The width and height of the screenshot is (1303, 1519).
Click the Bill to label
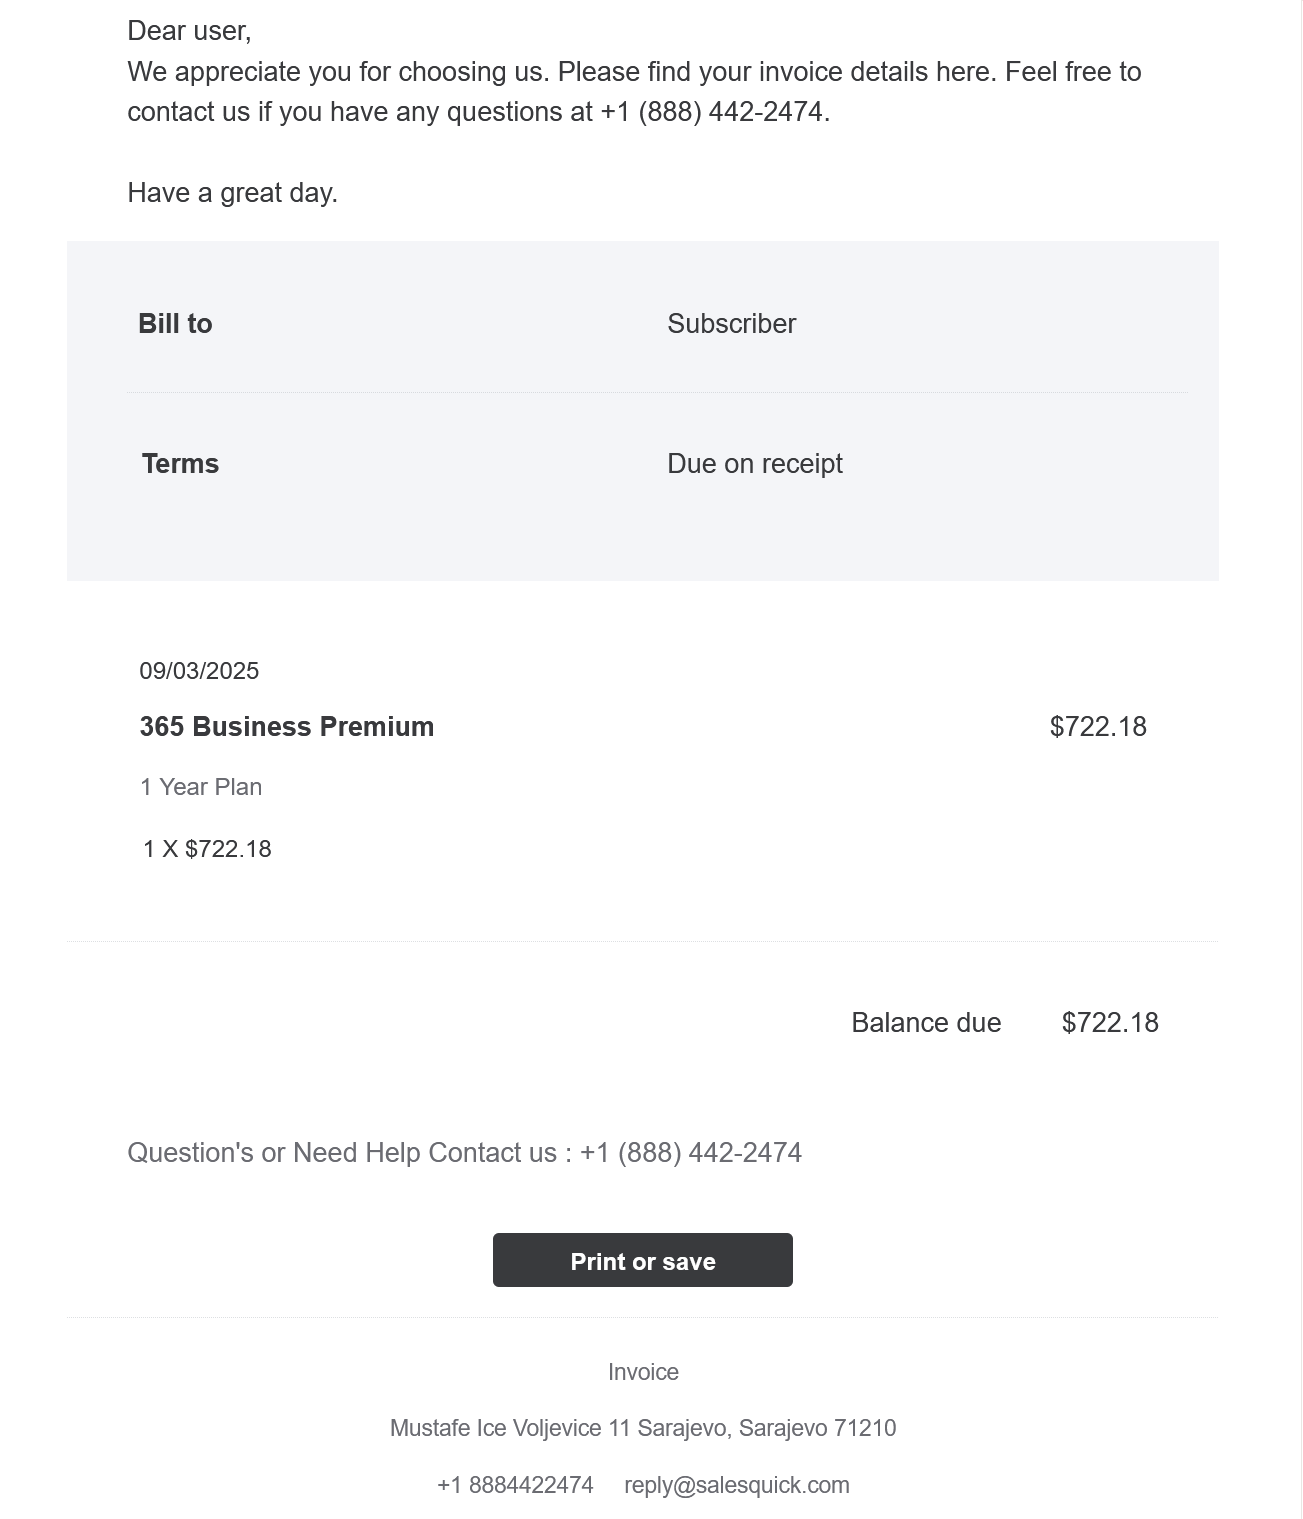coord(175,324)
